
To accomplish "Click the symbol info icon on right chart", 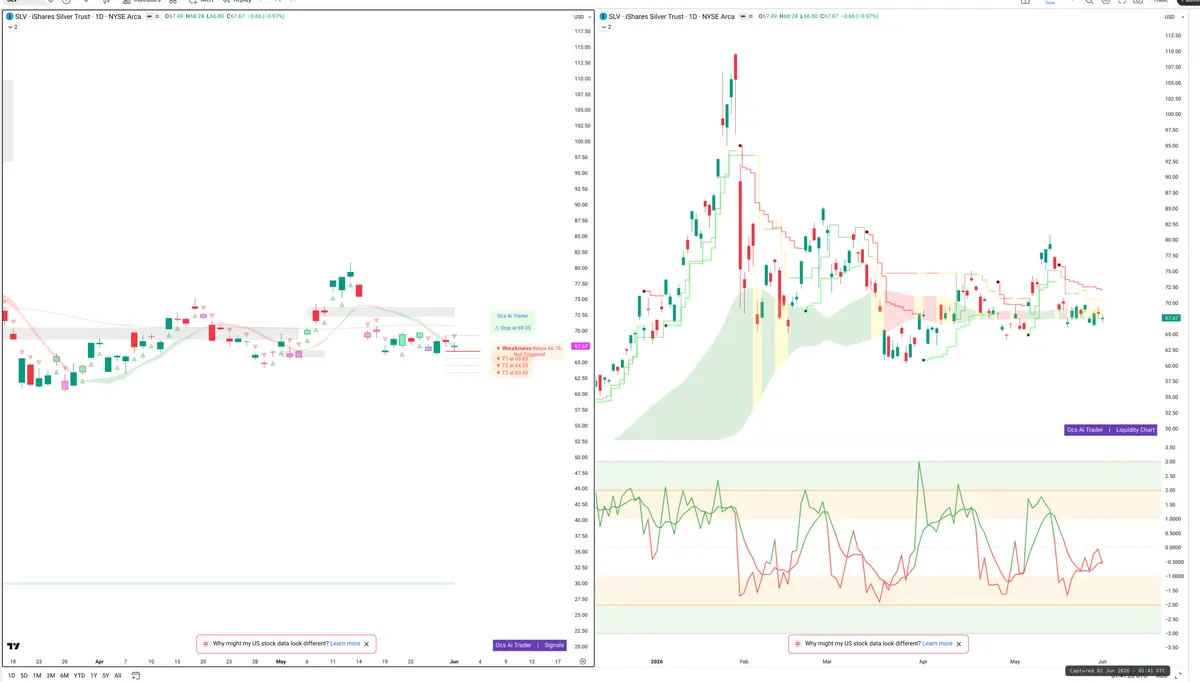I will [602, 16].
